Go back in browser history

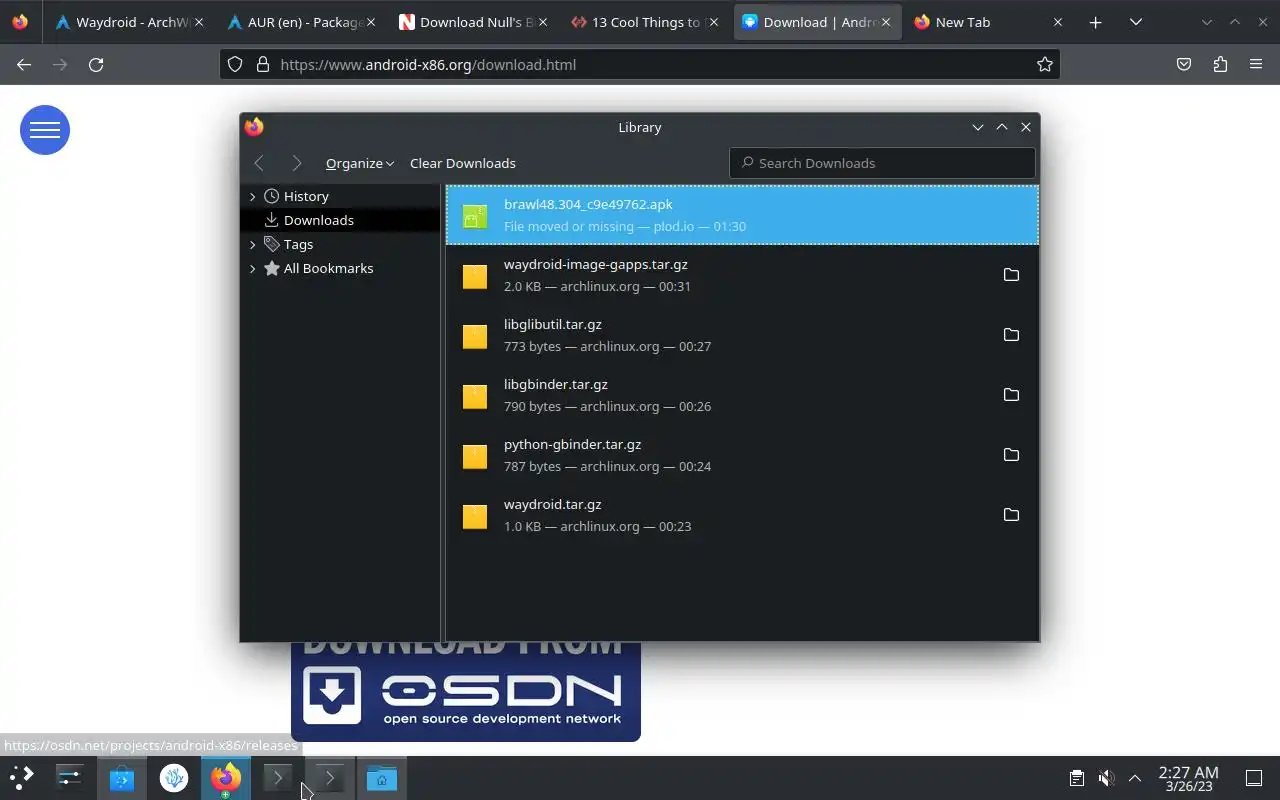point(24,64)
